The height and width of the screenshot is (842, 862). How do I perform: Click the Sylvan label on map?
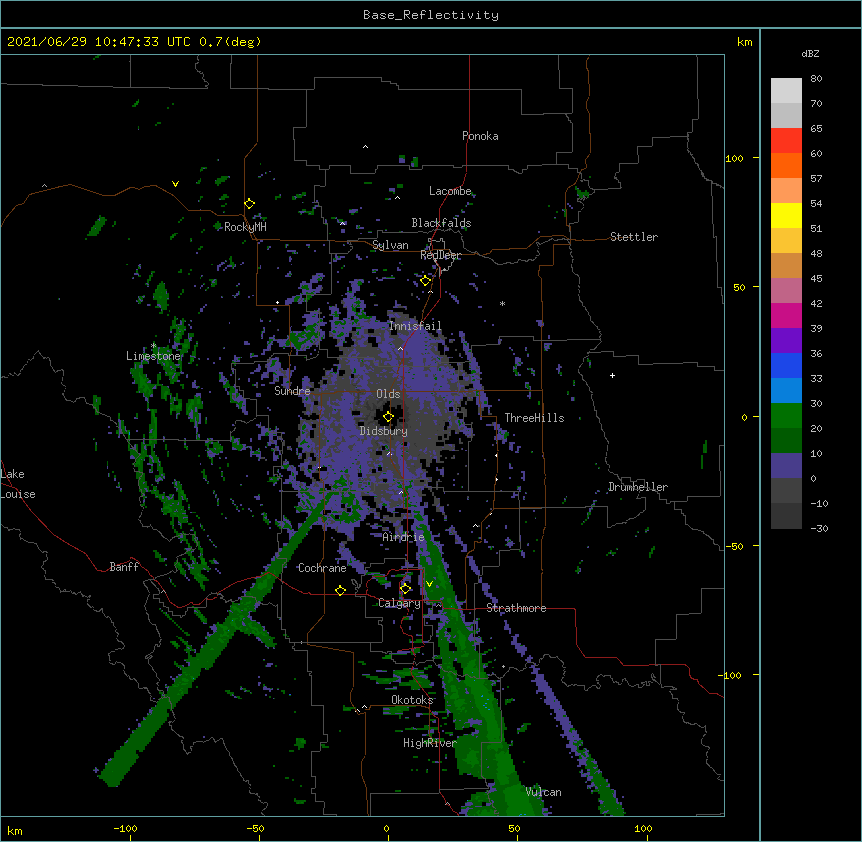pyautogui.click(x=390, y=245)
